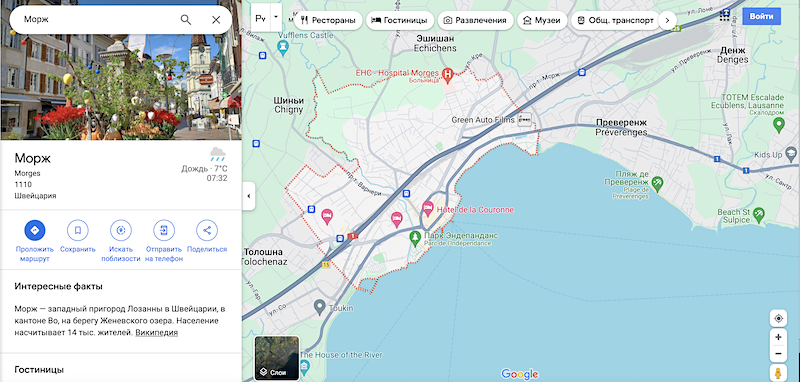The height and width of the screenshot is (382, 800).
Task: Open the Google apps grid icon
Action: (724, 16)
